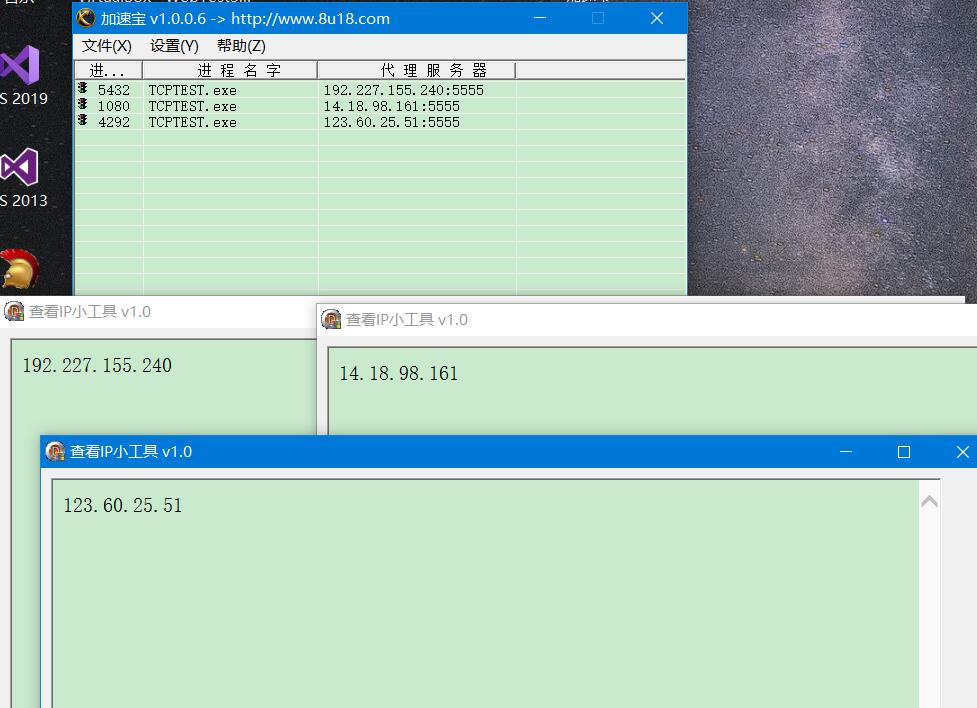Open the 文件(X) menu

click(x=107, y=46)
